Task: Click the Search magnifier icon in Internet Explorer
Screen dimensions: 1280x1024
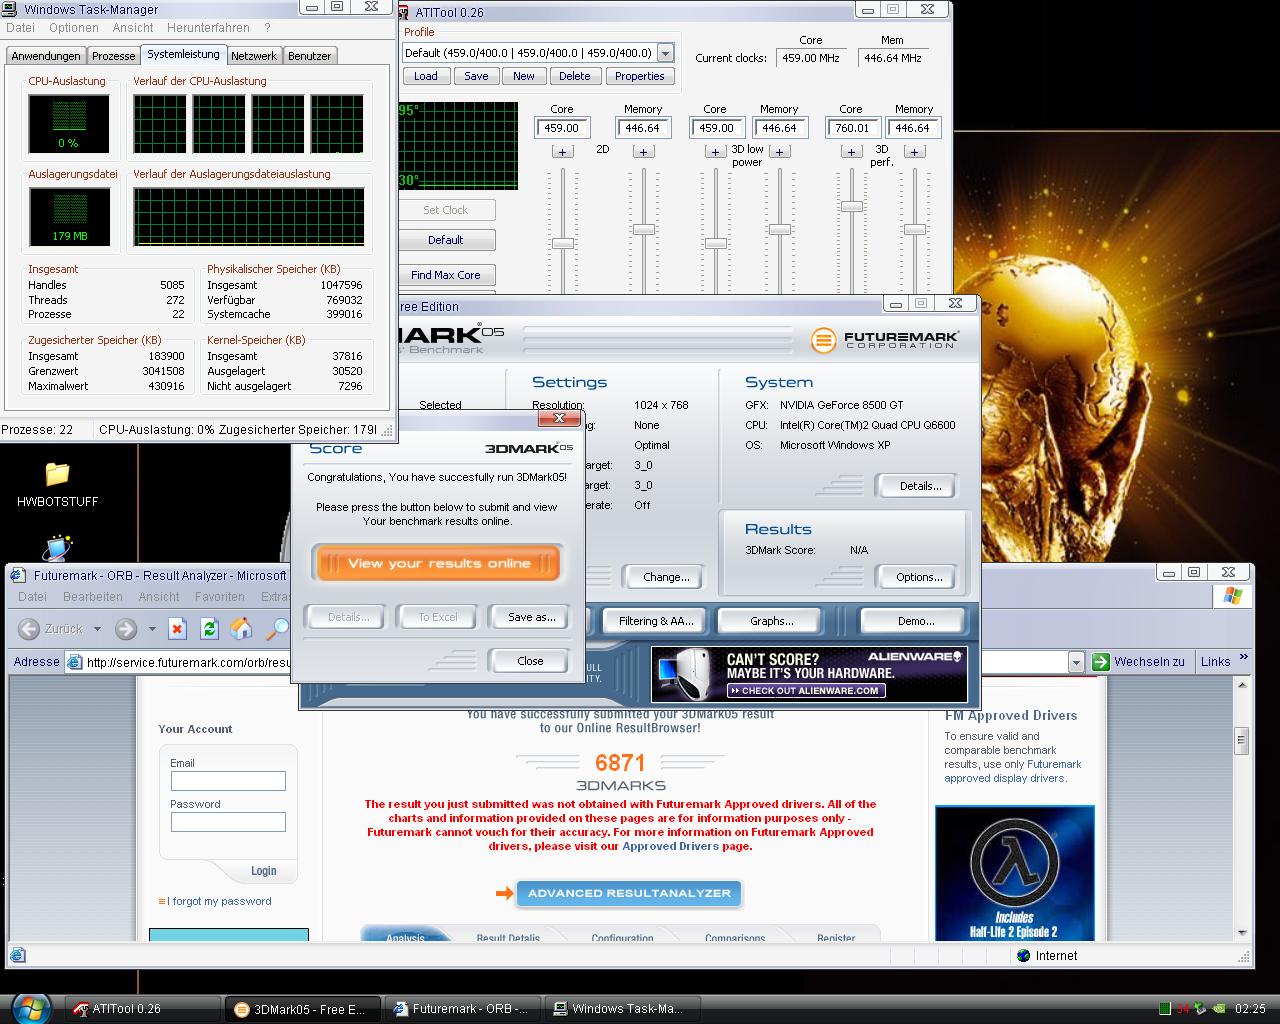Action: tap(276, 628)
